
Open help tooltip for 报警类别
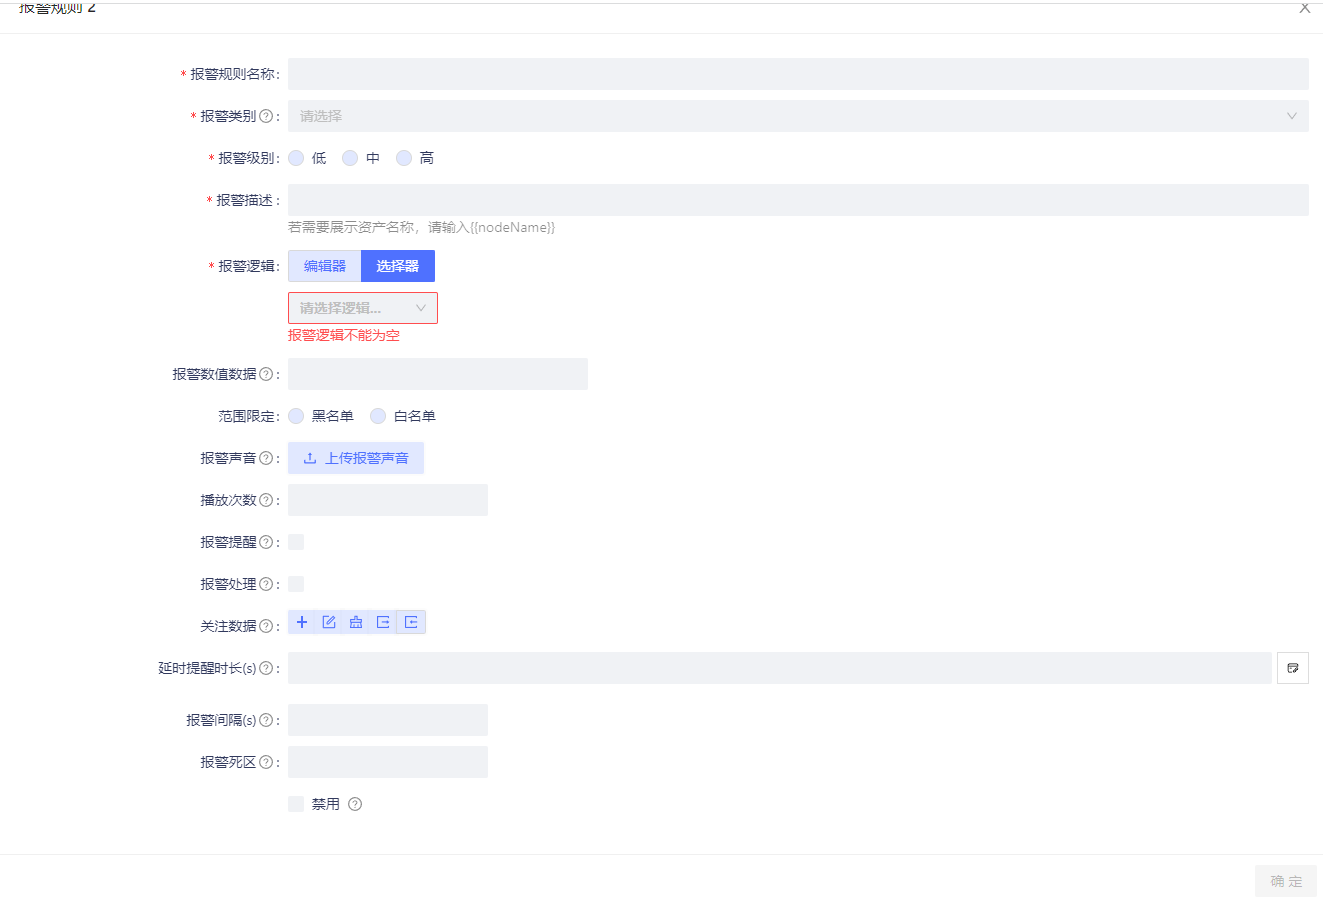click(x=266, y=116)
